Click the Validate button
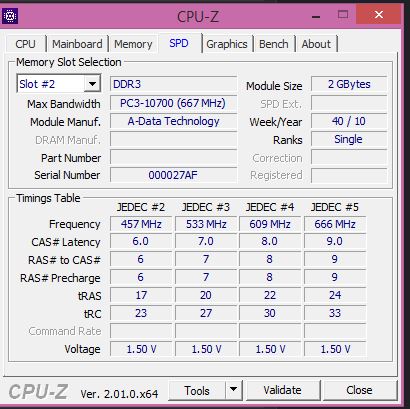 coord(282,390)
